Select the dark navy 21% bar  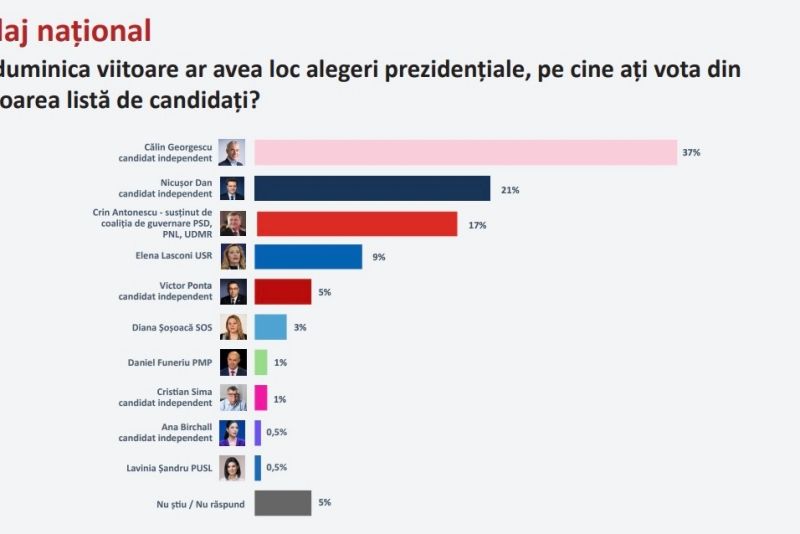[372, 189]
